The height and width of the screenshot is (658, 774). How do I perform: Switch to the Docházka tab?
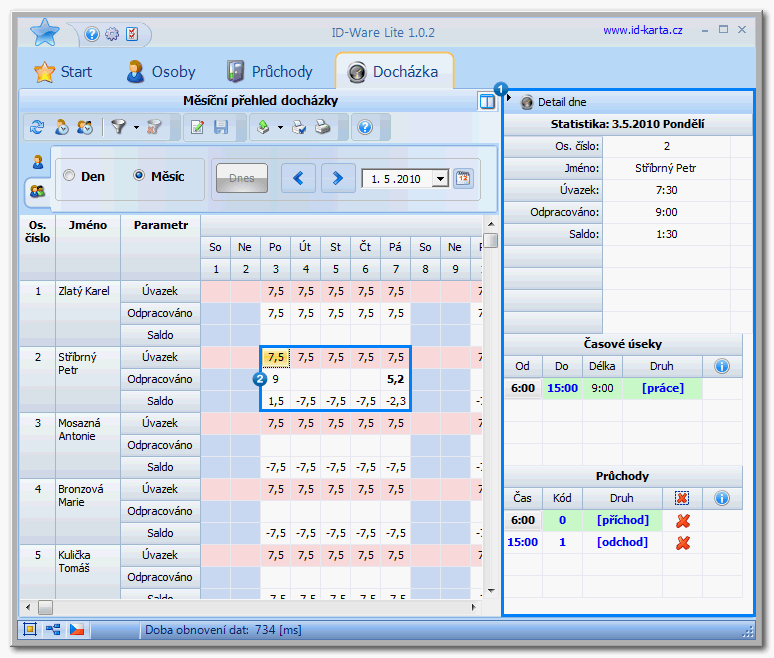[x=394, y=72]
